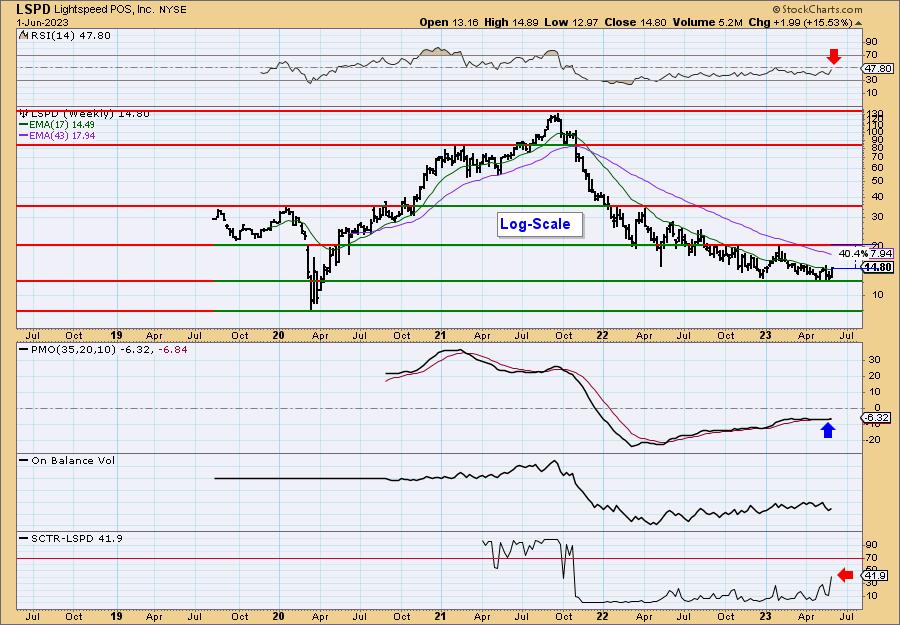Click the RSI(14) 47.80 indicator label
This screenshot has height=625, width=900.
coord(65,36)
